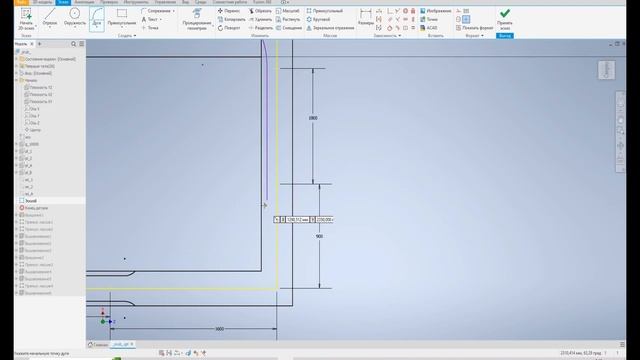Click the Размеры dimension tool
This screenshot has height=360, width=640.
365,18
